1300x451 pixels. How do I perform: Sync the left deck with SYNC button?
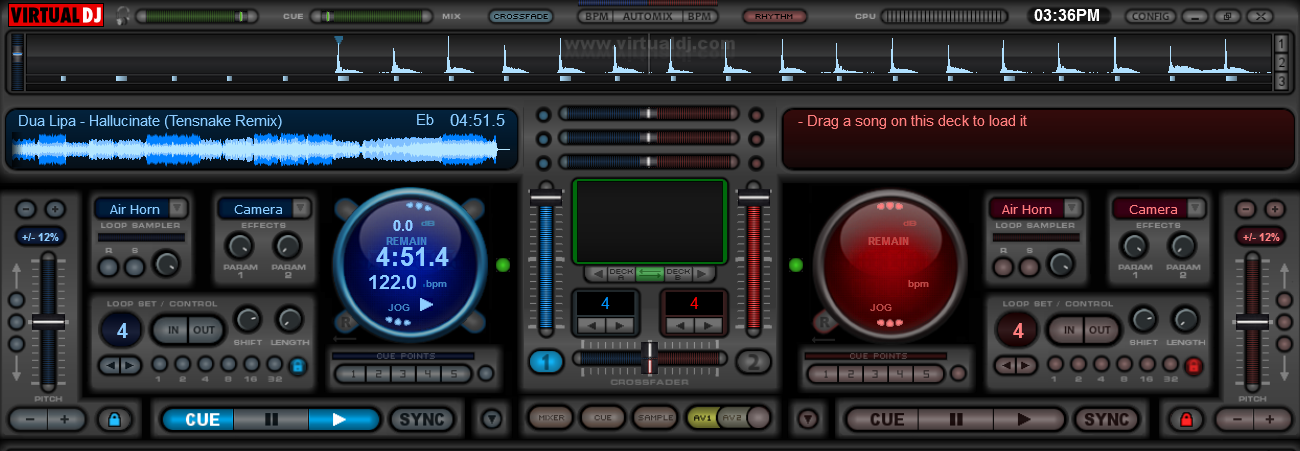[422, 420]
